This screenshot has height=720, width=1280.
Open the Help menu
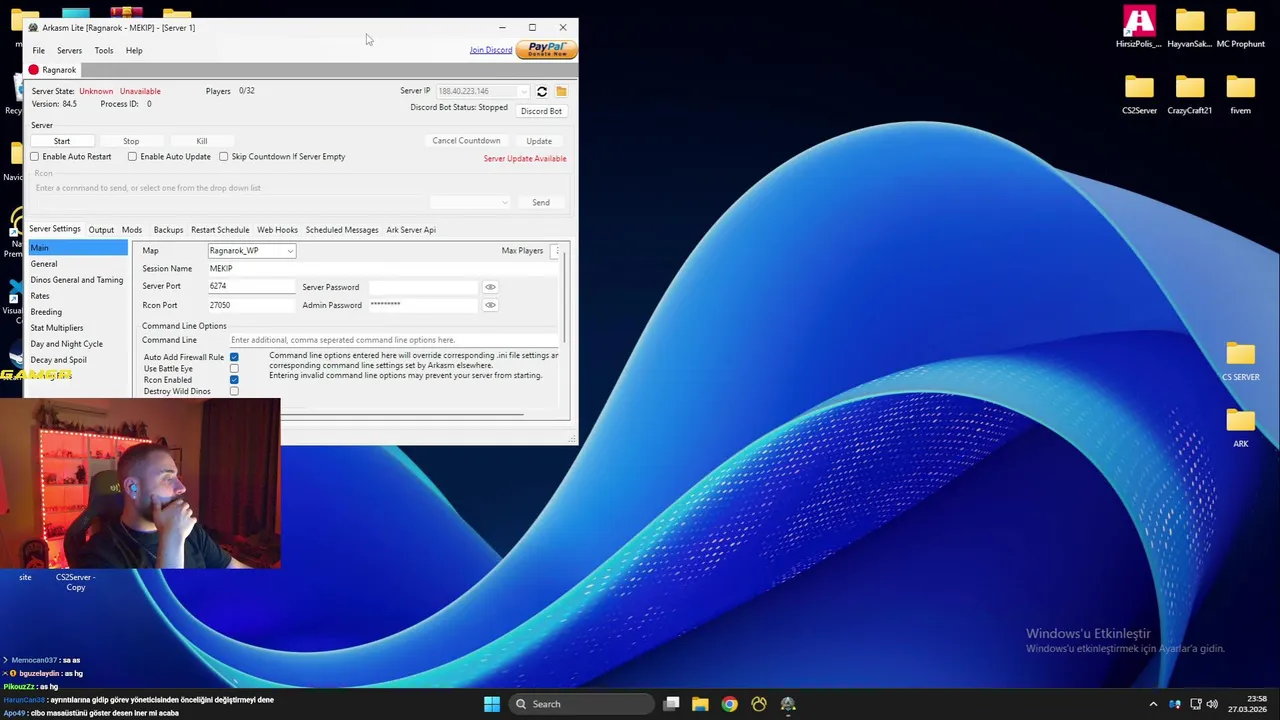(x=134, y=50)
